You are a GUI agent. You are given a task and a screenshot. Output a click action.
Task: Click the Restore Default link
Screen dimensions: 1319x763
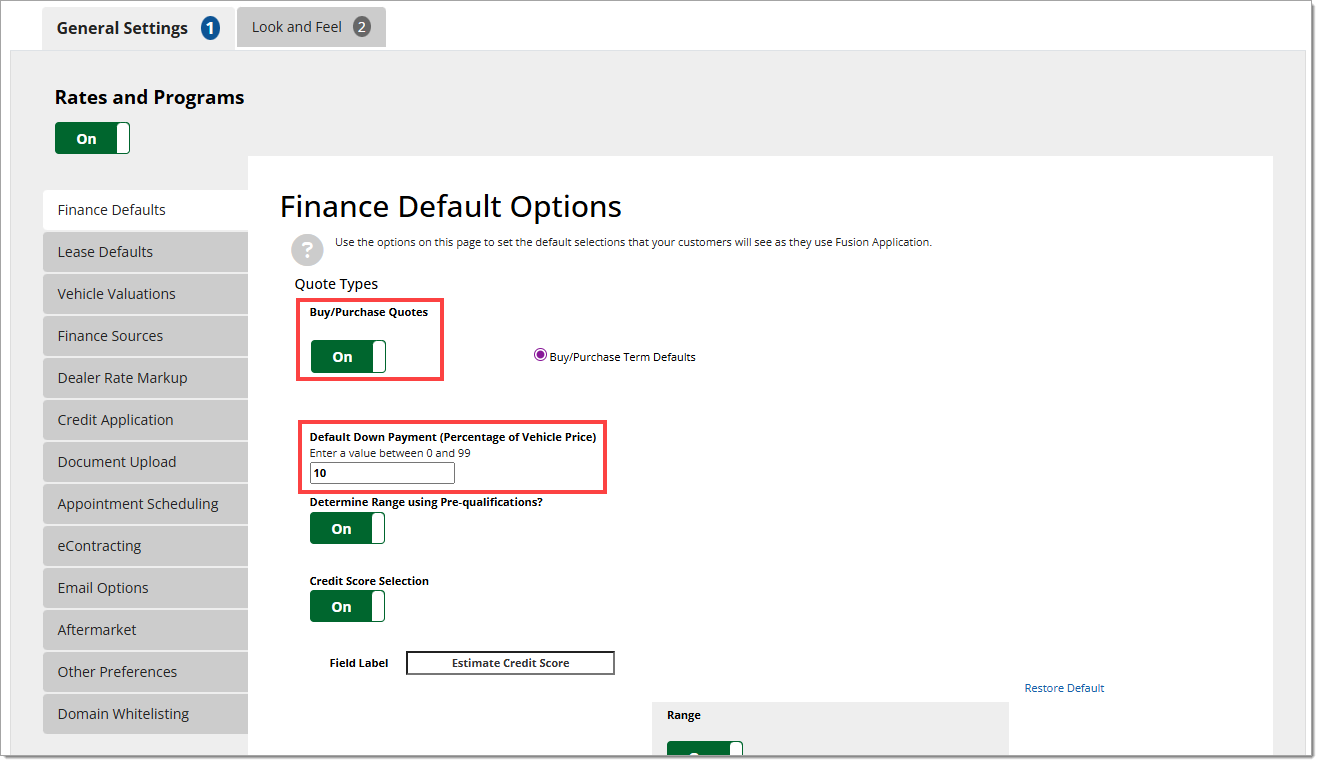[1064, 688]
